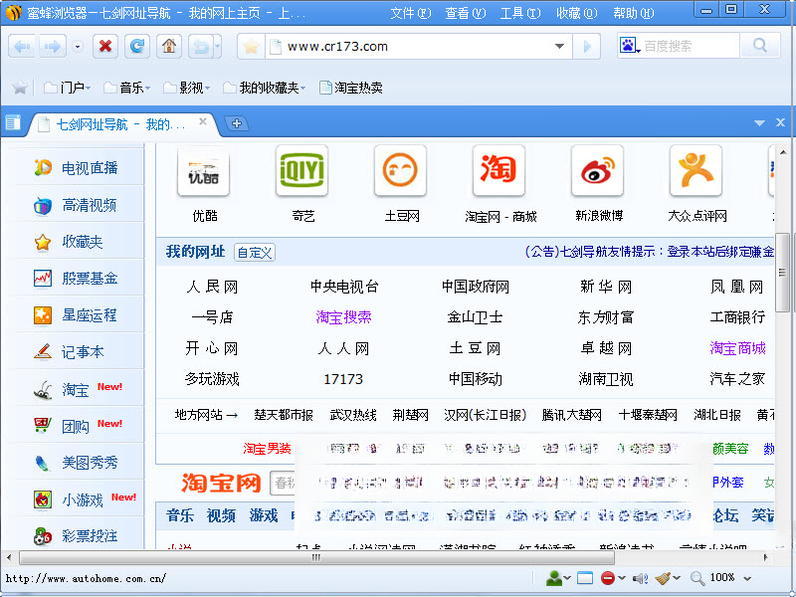Screen dimensions: 796x597
Task: Stop loading with the red X button
Action: tap(105, 47)
